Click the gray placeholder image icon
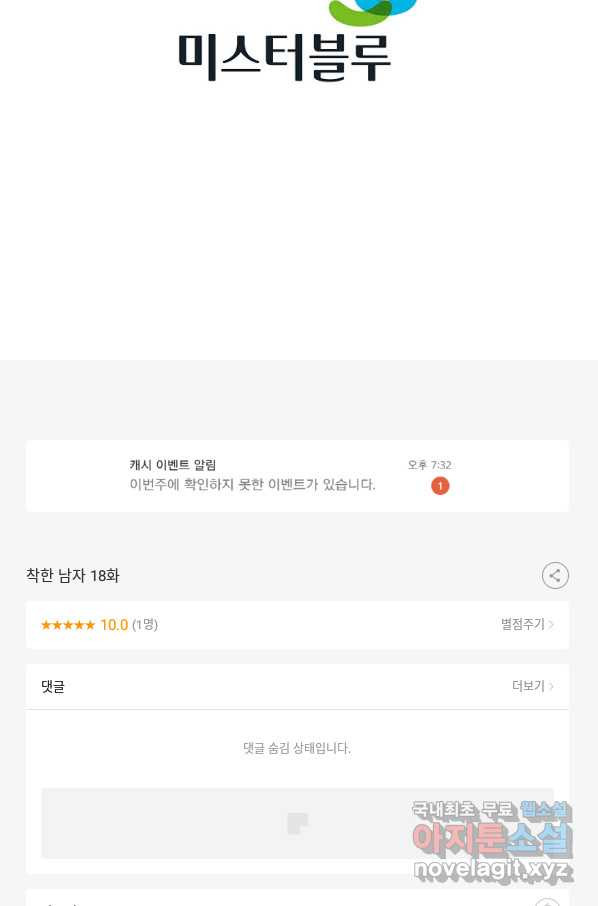598x906 pixels. (298, 823)
